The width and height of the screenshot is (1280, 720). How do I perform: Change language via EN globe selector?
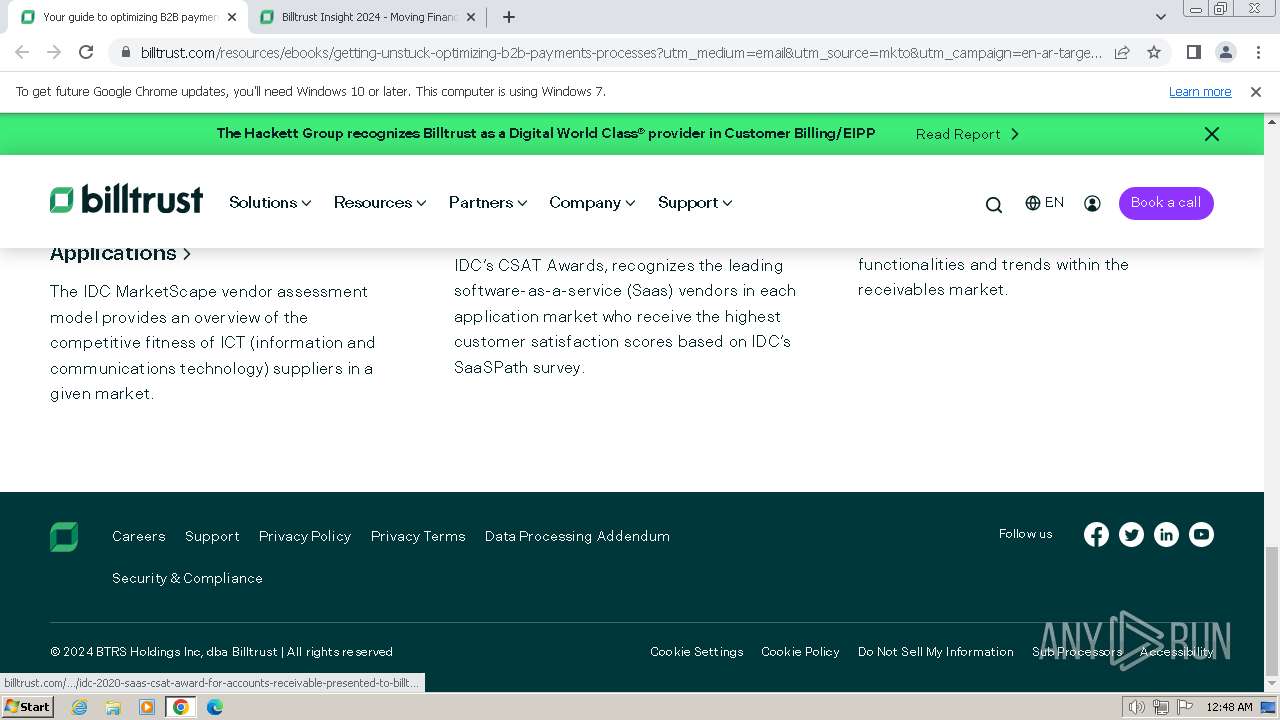tap(1044, 203)
